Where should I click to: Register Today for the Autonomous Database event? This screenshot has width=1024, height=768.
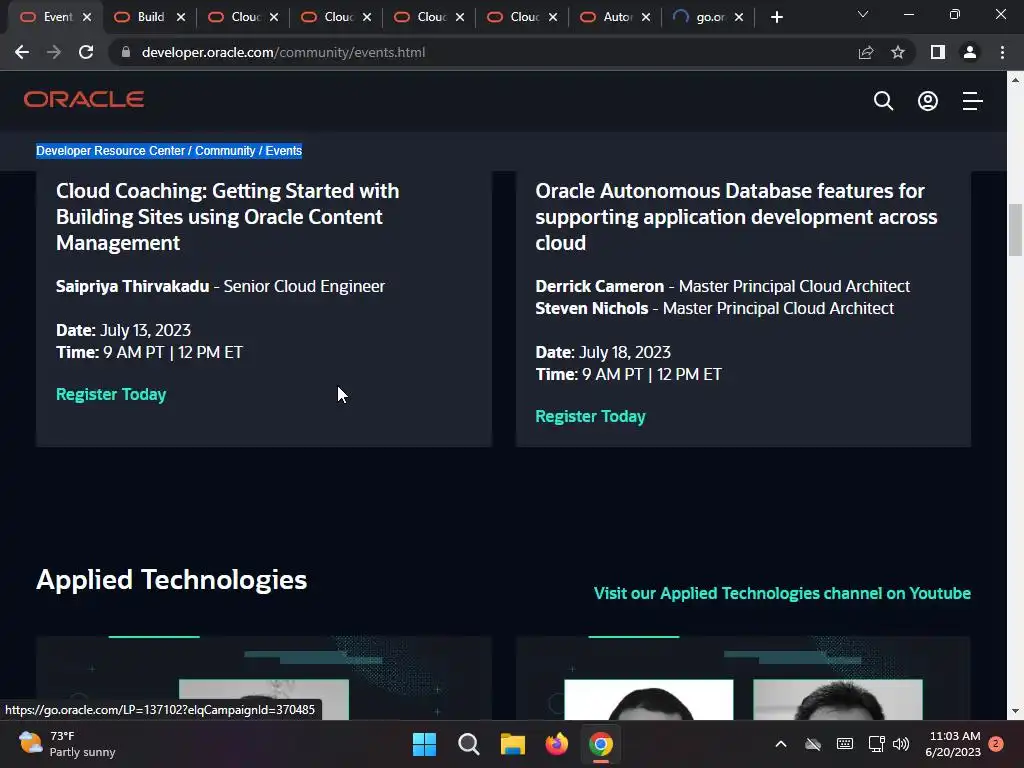pyautogui.click(x=590, y=417)
